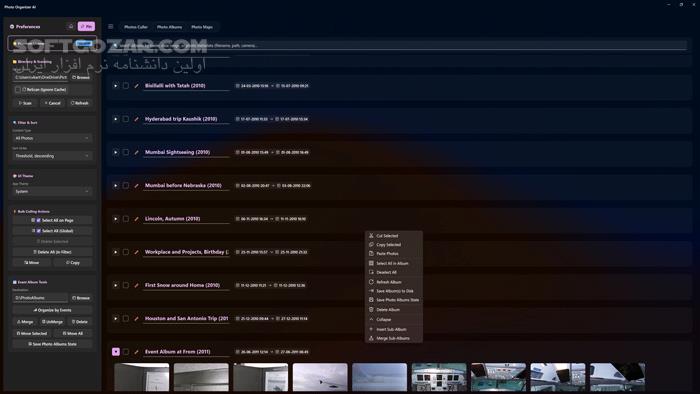Click the pencil icon for Houston and San Antonio Trip
The width and height of the screenshot is (700, 394).
[x=137, y=319]
